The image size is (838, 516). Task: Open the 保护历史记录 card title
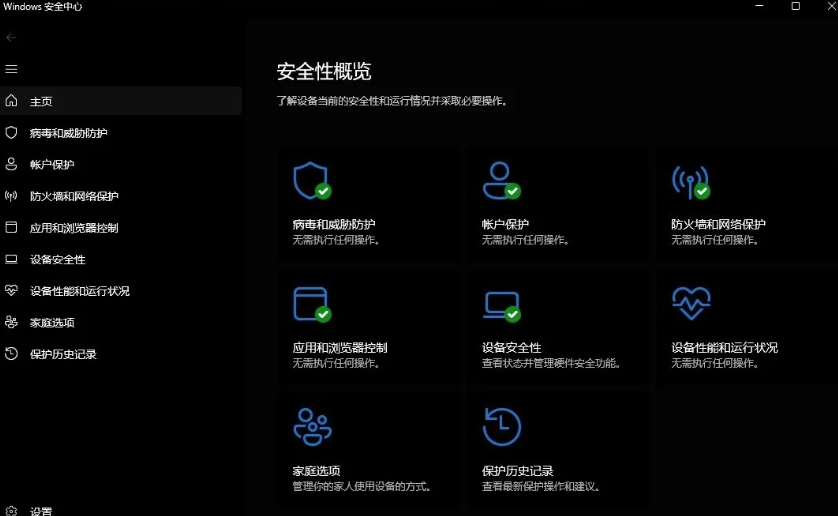pyautogui.click(x=517, y=471)
